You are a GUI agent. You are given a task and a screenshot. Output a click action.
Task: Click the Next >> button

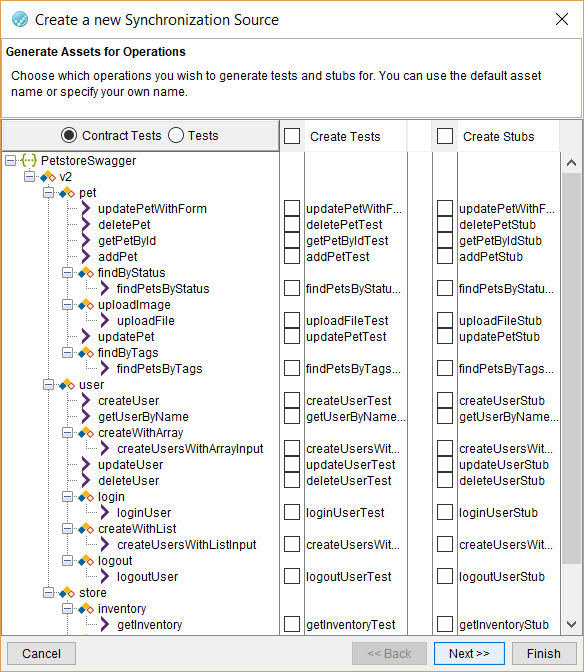coord(469,654)
